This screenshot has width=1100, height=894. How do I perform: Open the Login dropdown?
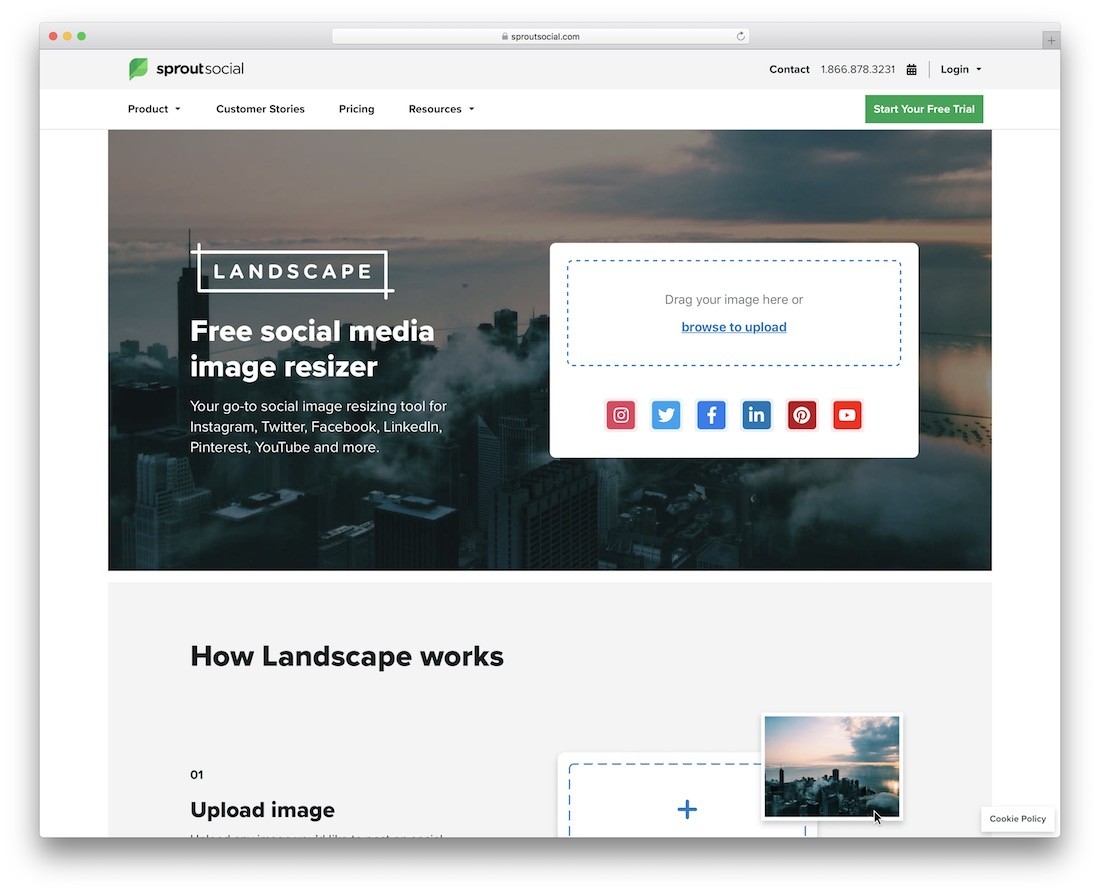pyautogui.click(x=960, y=69)
